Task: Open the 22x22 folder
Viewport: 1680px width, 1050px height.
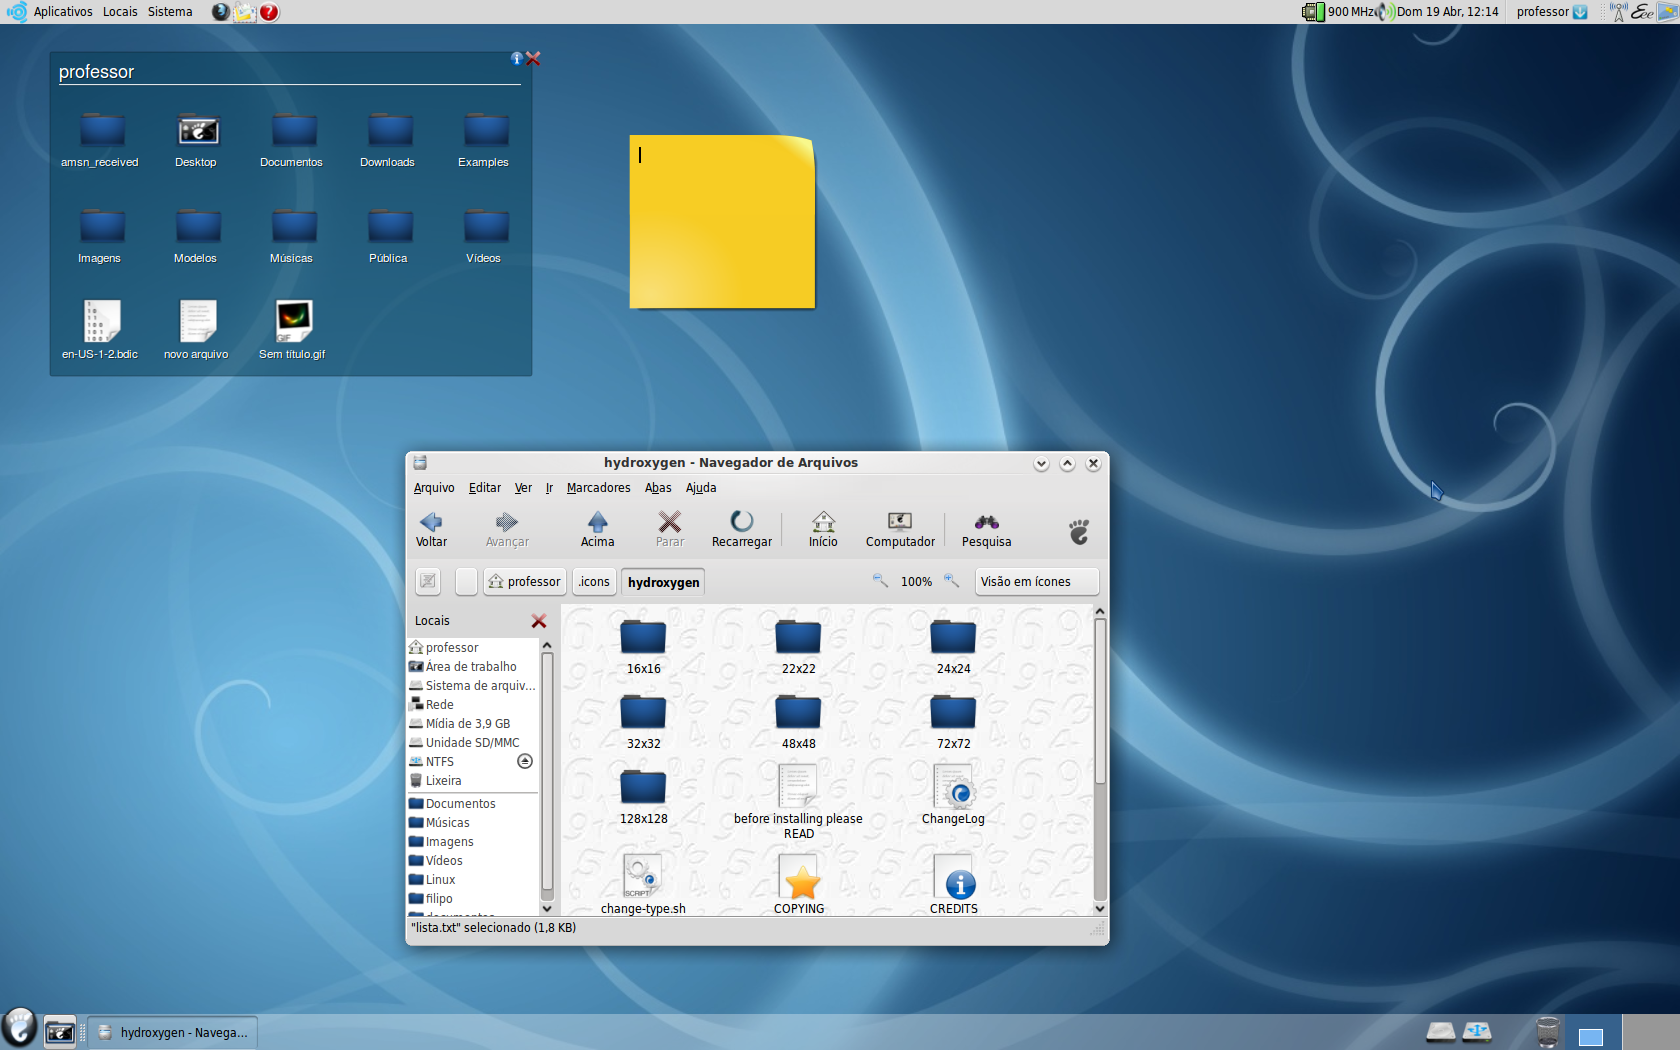Action: point(798,647)
